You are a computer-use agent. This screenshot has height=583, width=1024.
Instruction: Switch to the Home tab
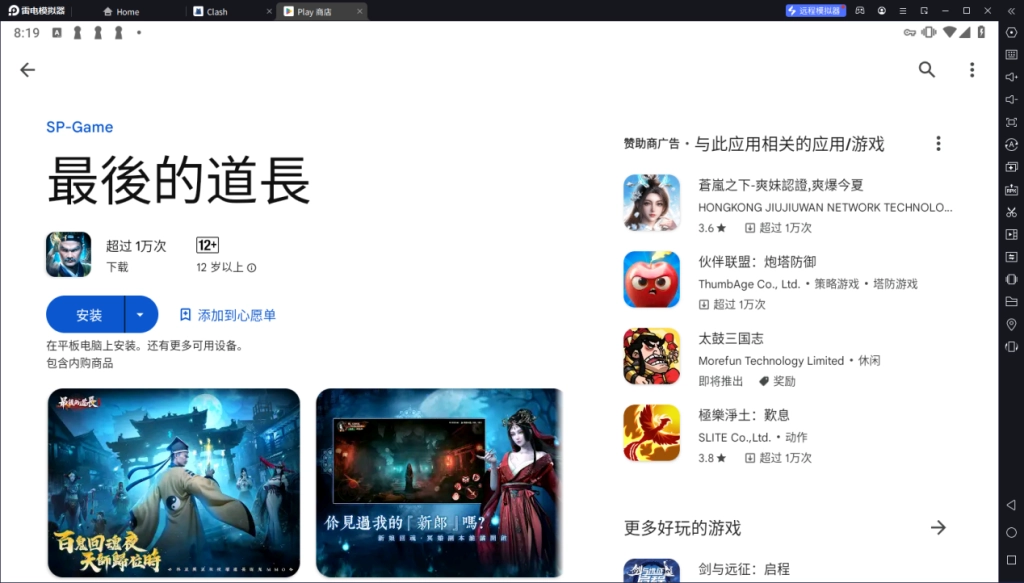(121, 12)
